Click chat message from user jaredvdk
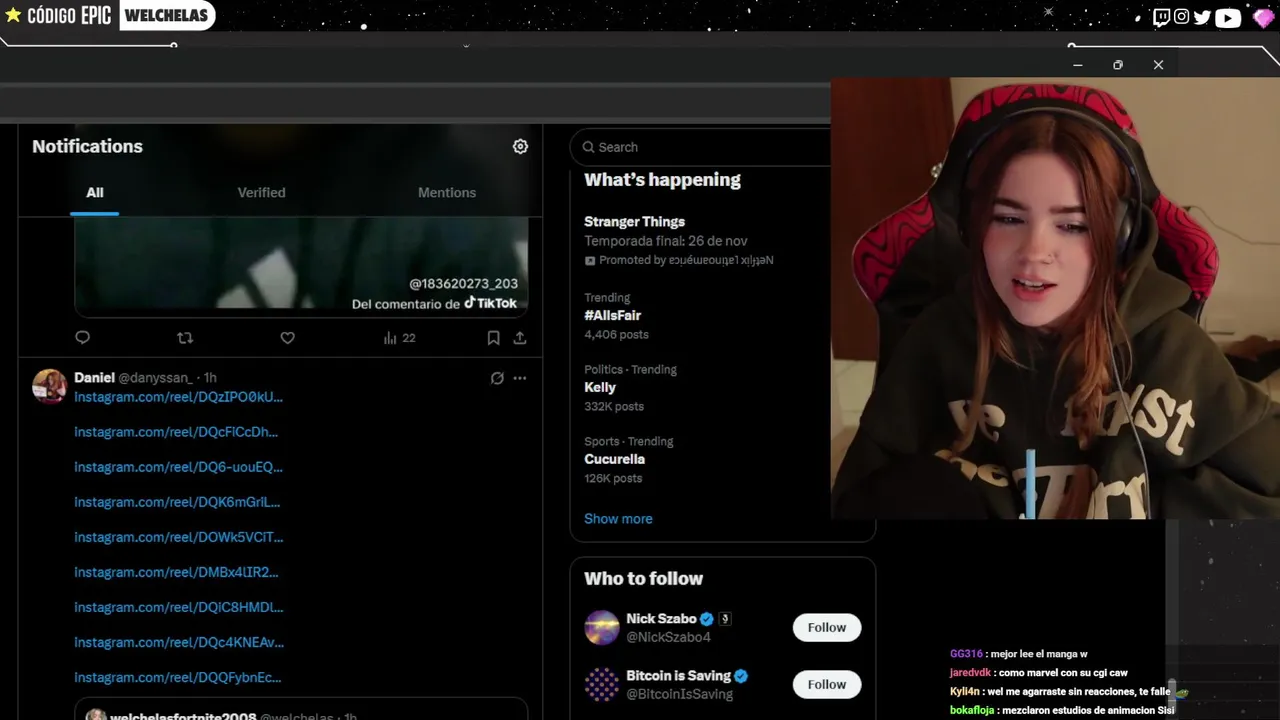This screenshot has width=1280, height=720. pos(1038,673)
